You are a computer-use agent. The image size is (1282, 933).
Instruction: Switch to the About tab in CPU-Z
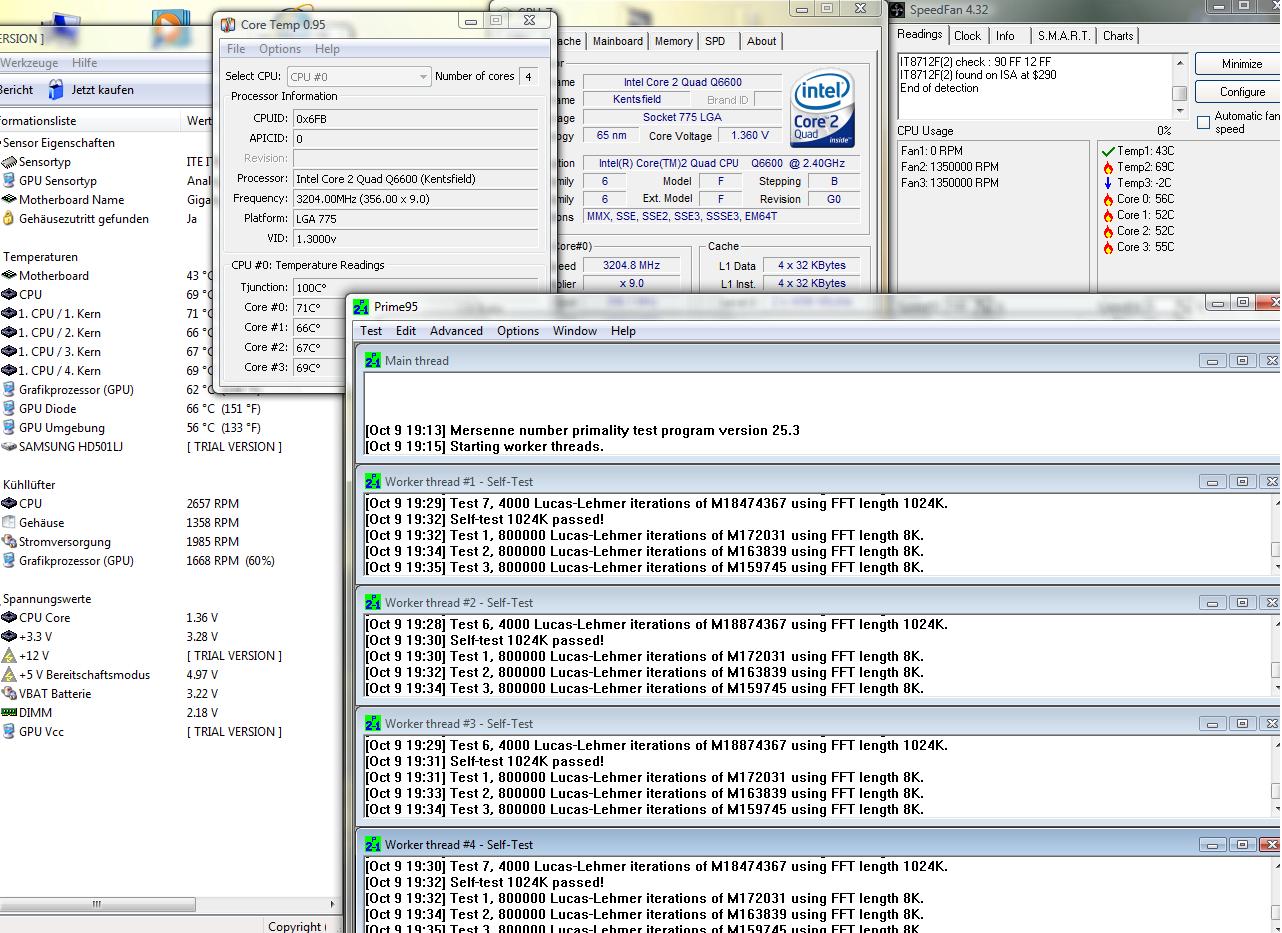tap(761, 41)
